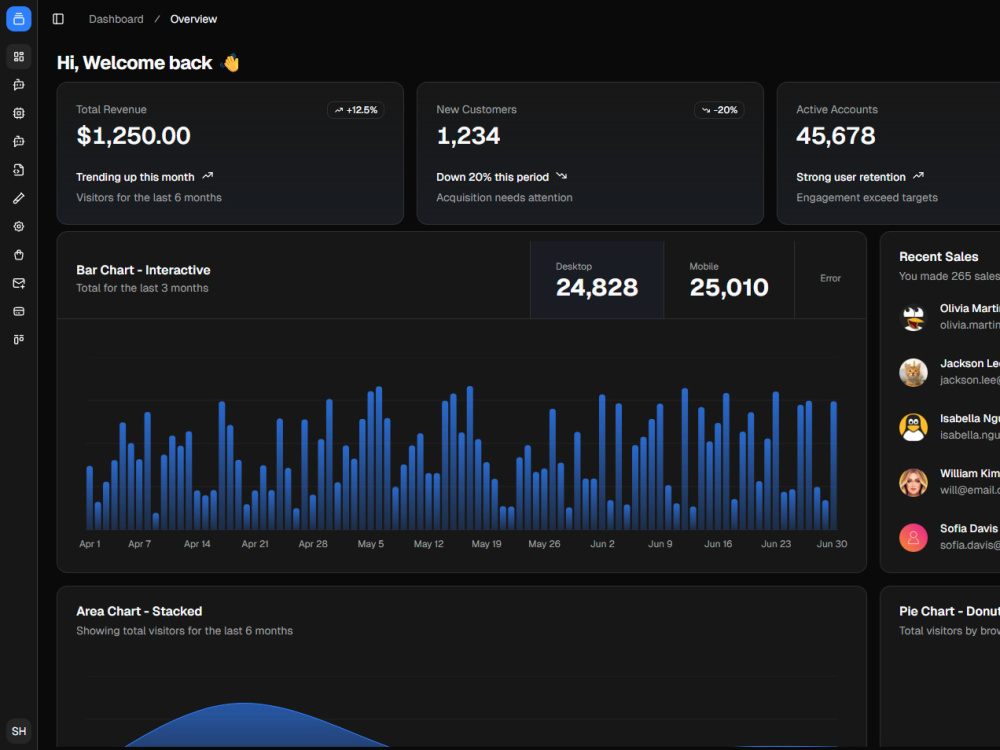
Task: Click Sofia Davis's pink avatar
Action: click(x=913, y=538)
